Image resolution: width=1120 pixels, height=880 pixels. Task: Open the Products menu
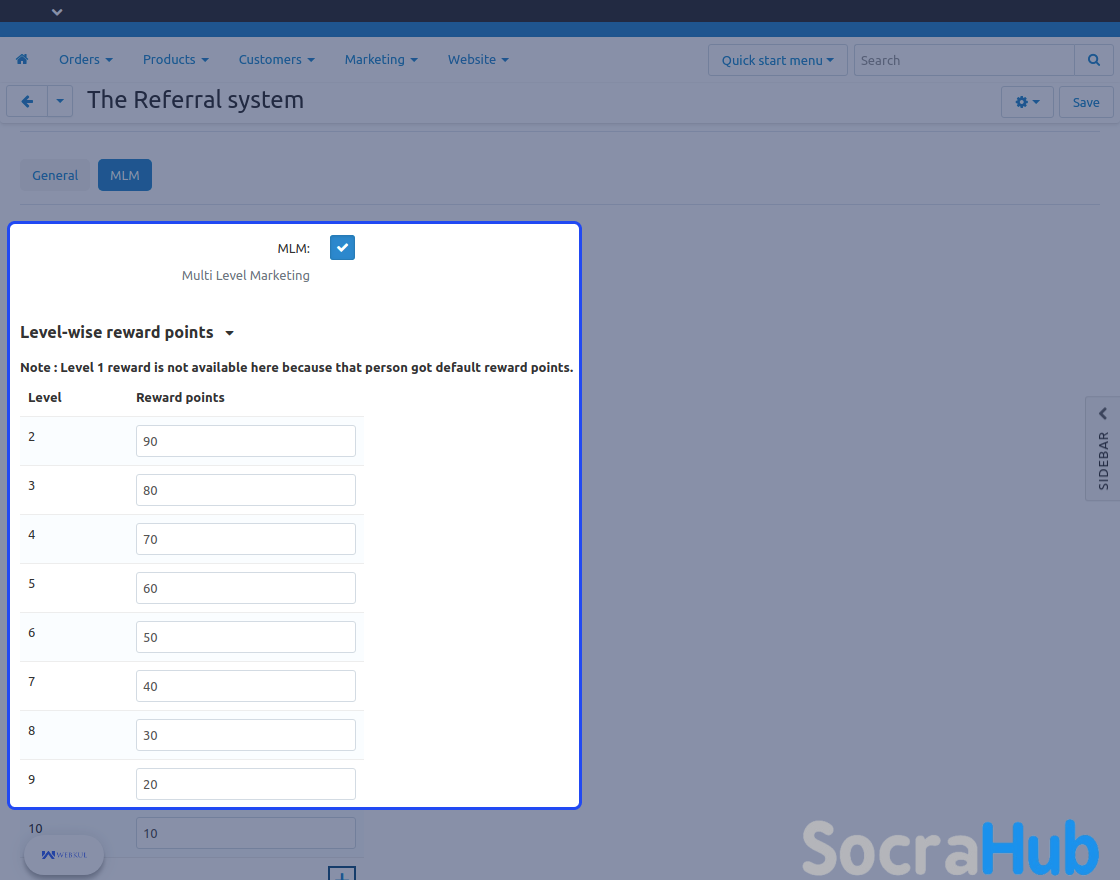click(x=175, y=60)
